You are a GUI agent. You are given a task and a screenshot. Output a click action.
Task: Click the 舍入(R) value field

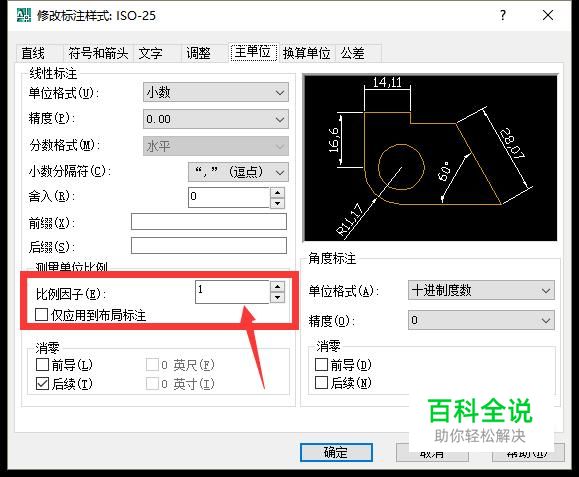tap(229, 197)
